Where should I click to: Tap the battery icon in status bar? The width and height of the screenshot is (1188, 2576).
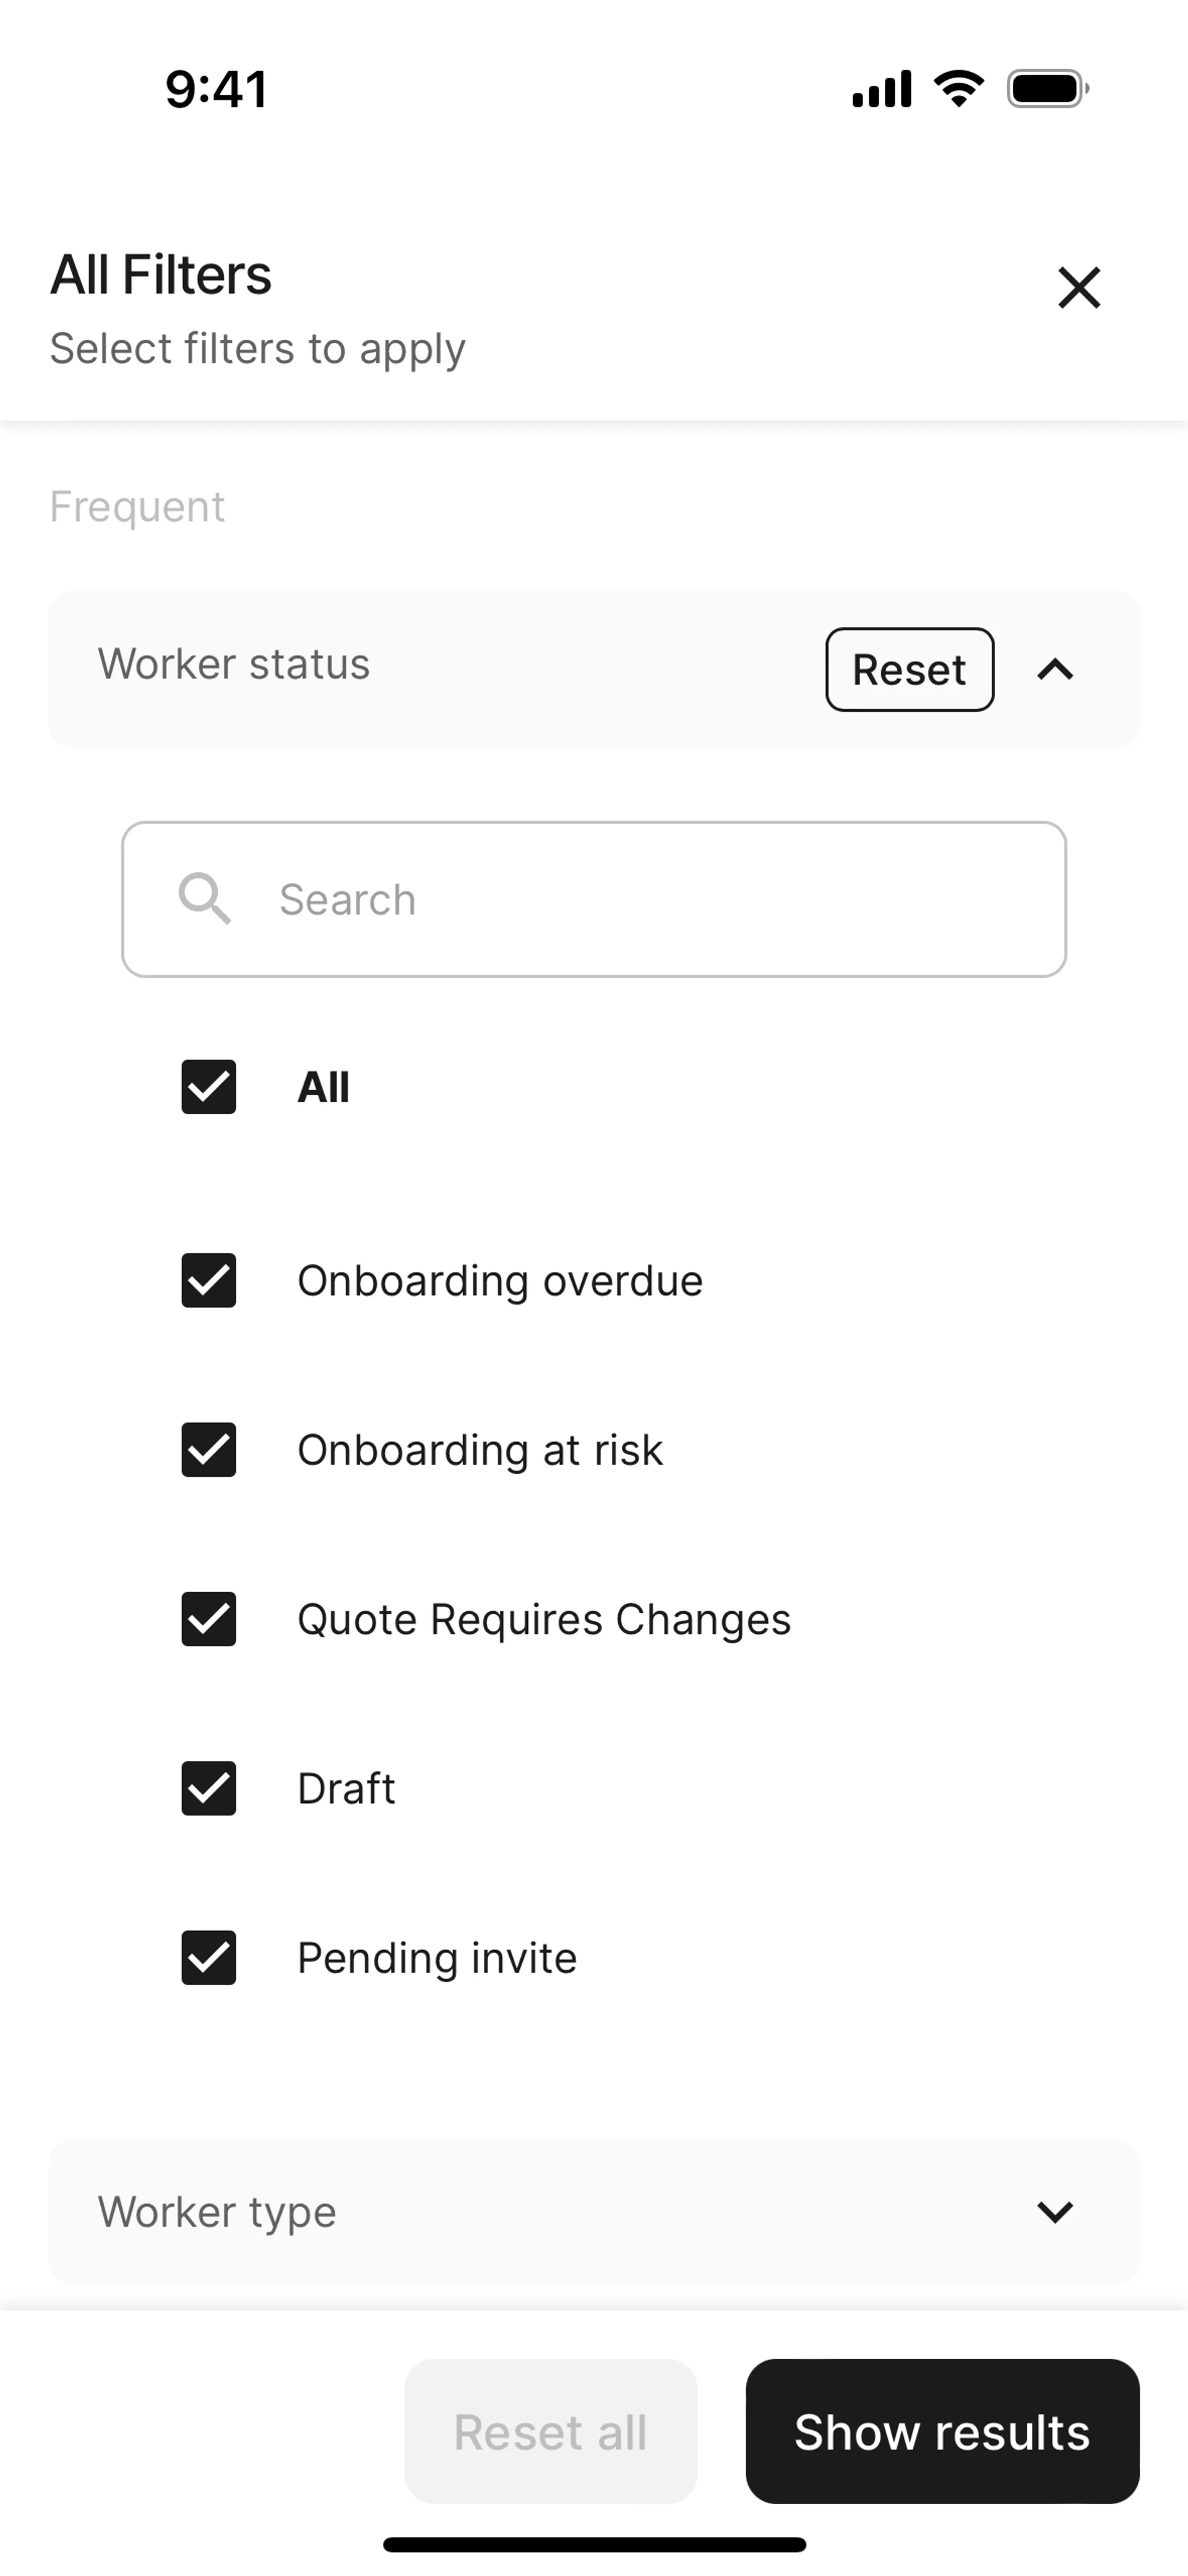(1046, 89)
